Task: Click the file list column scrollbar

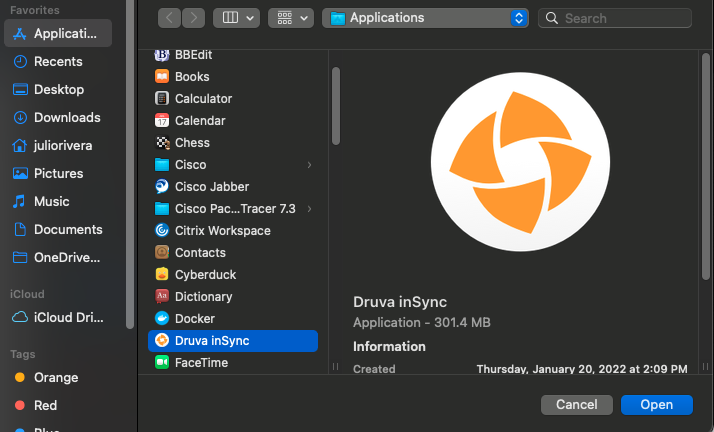Action: 336,106
